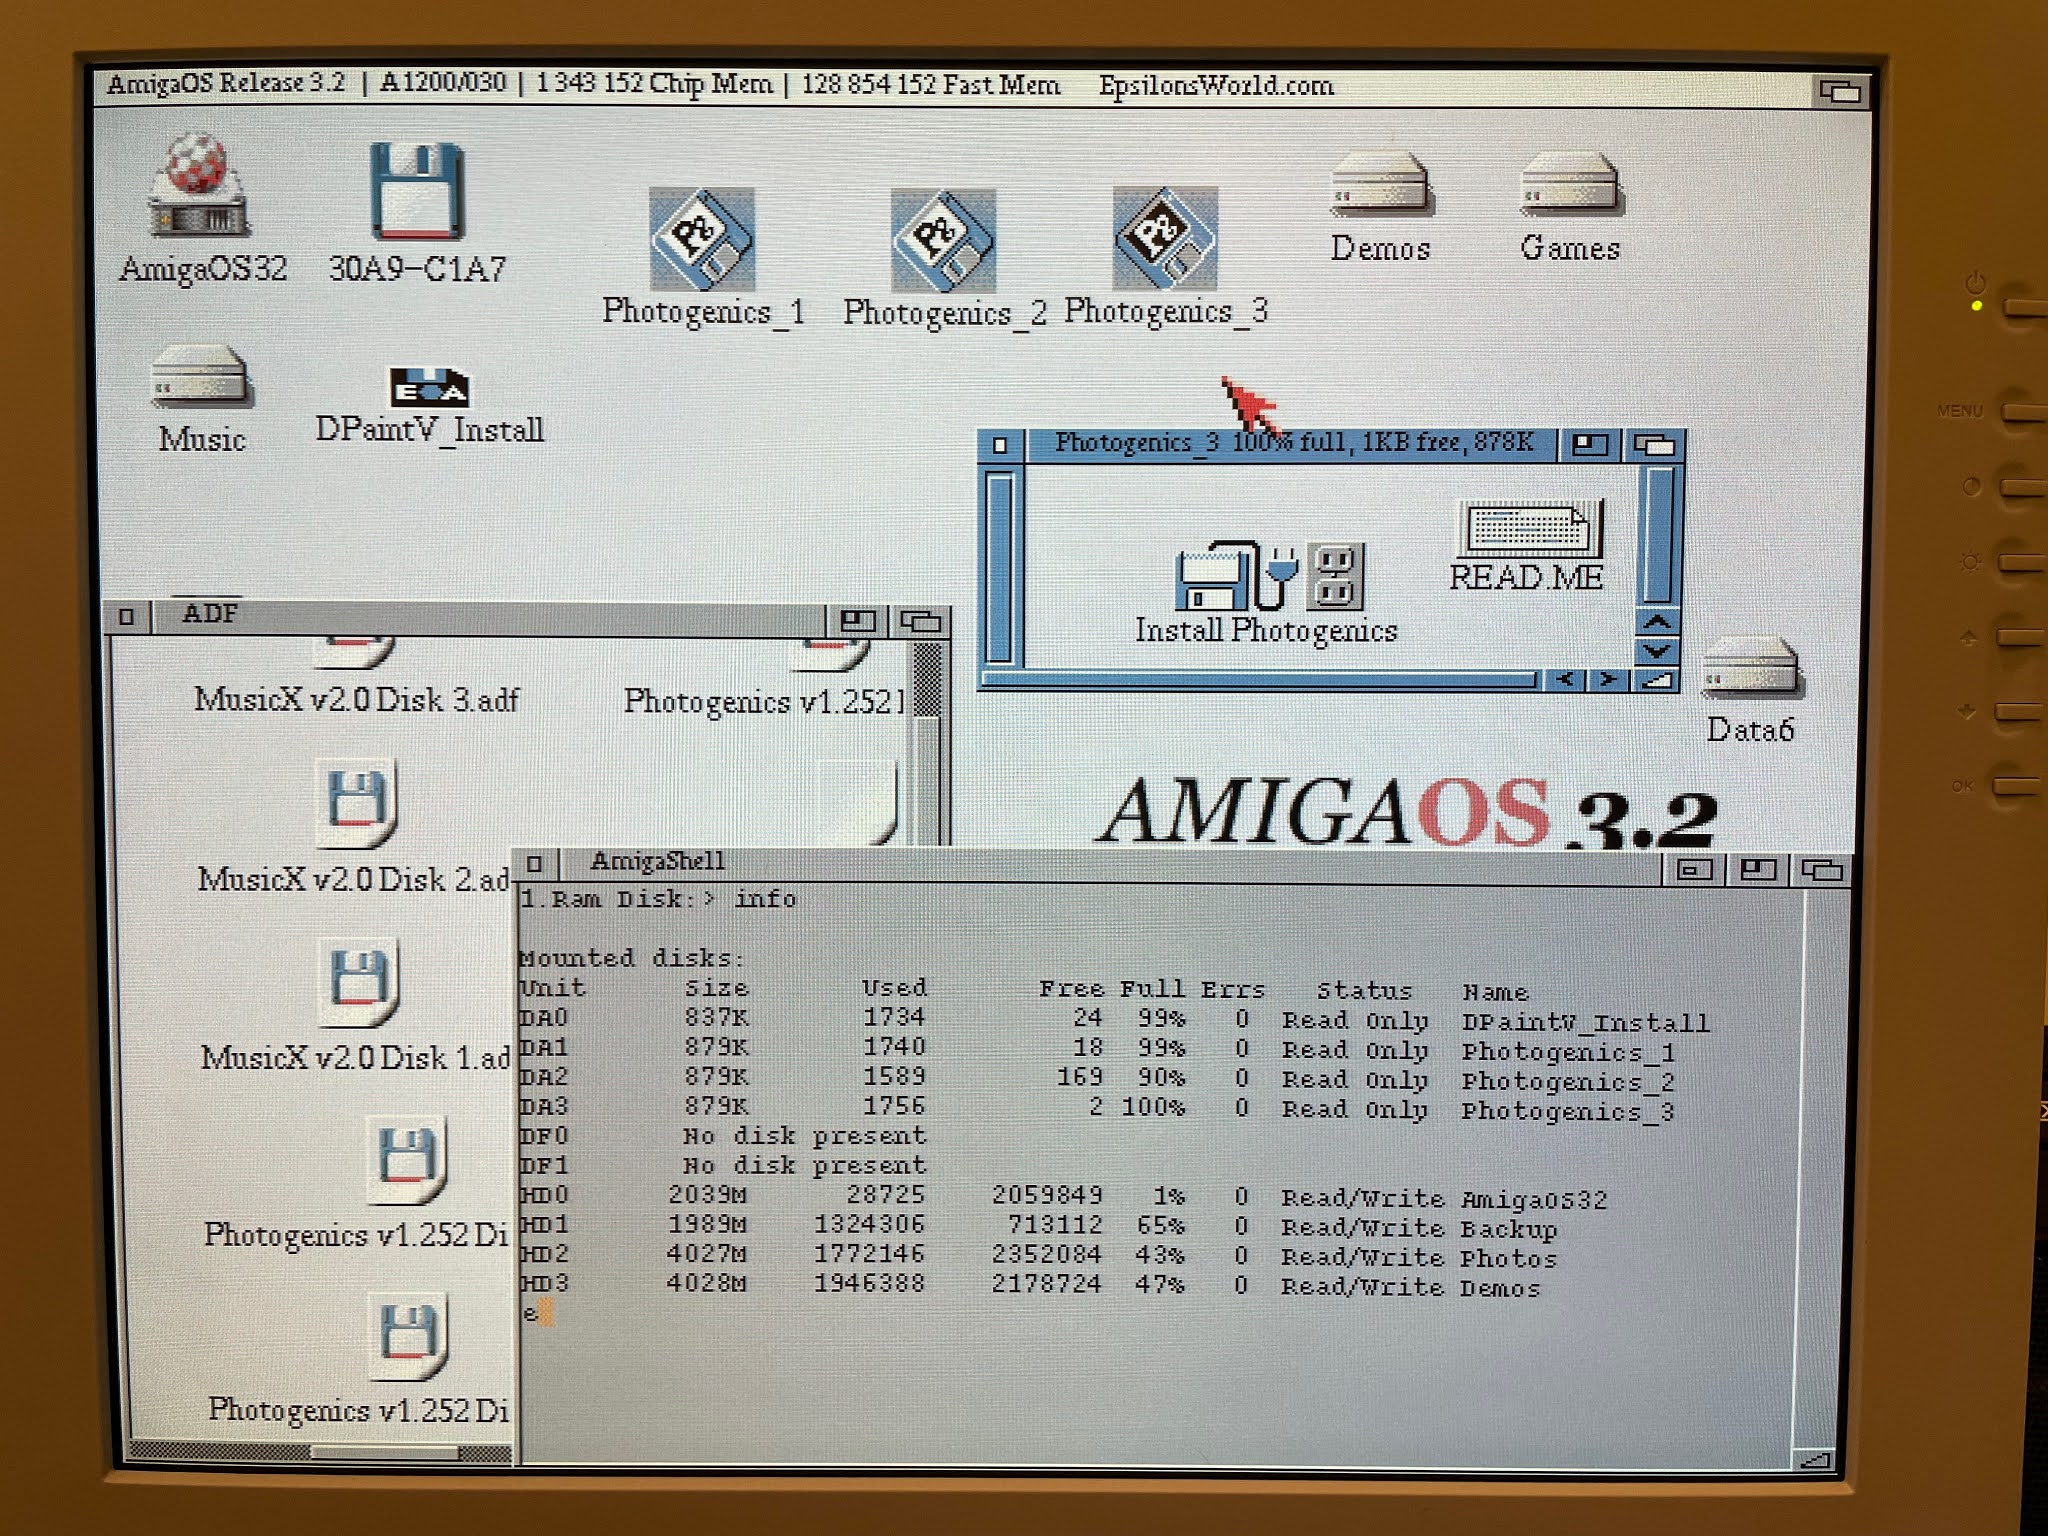Click zoom gadget of Photogenics_3 window

pyautogui.click(x=1590, y=445)
